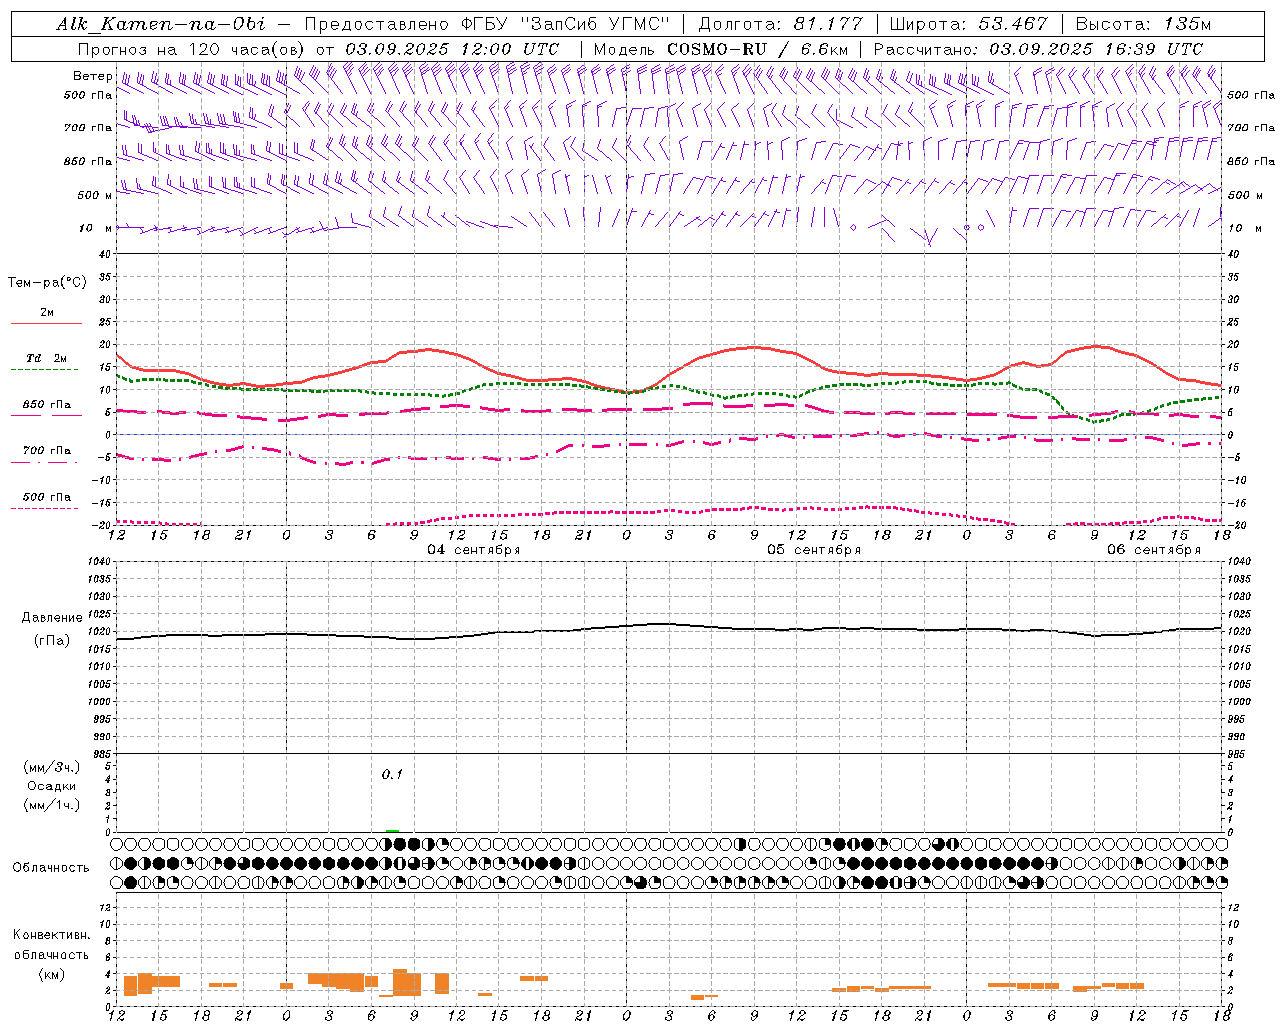Click the Рассчитано: 03.09.2025 16:39 UTC timestamp
The image size is (1280, 1024).
coord(1038,49)
